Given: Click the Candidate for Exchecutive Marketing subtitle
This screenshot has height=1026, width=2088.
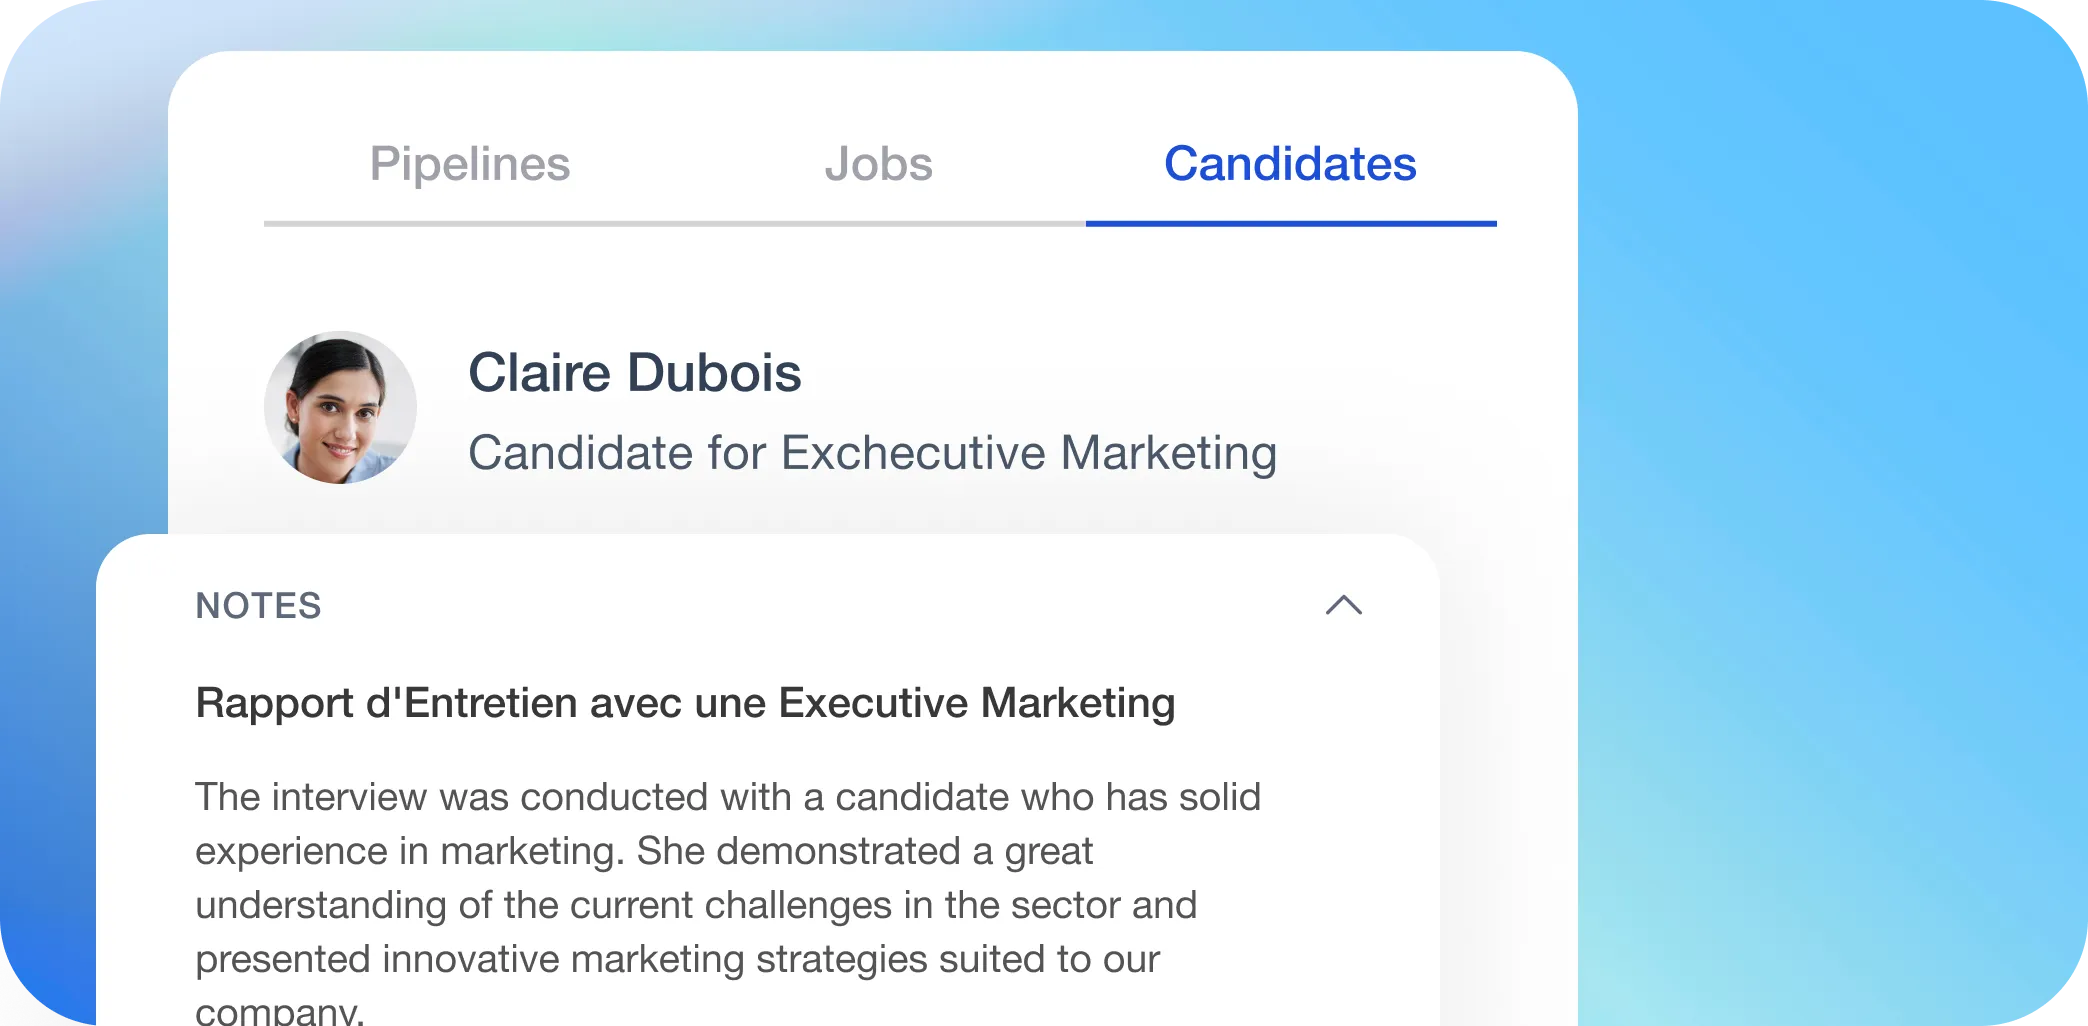Looking at the screenshot, I should pyautogui.click(x=872, y=453).
